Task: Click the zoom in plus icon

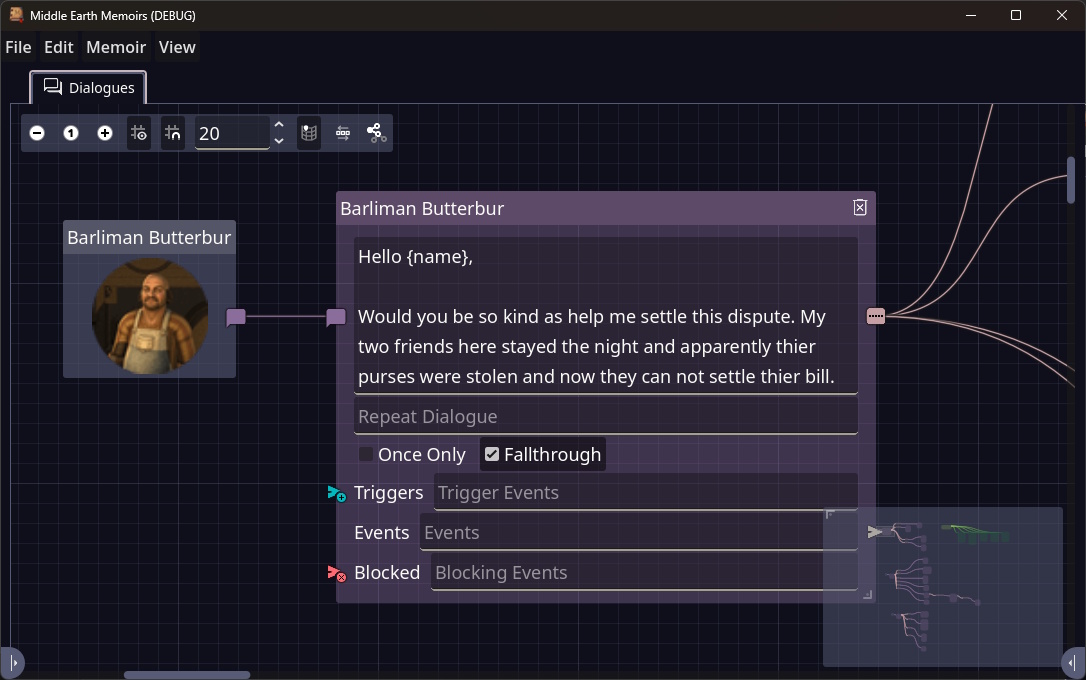Action: click(105, 133)
